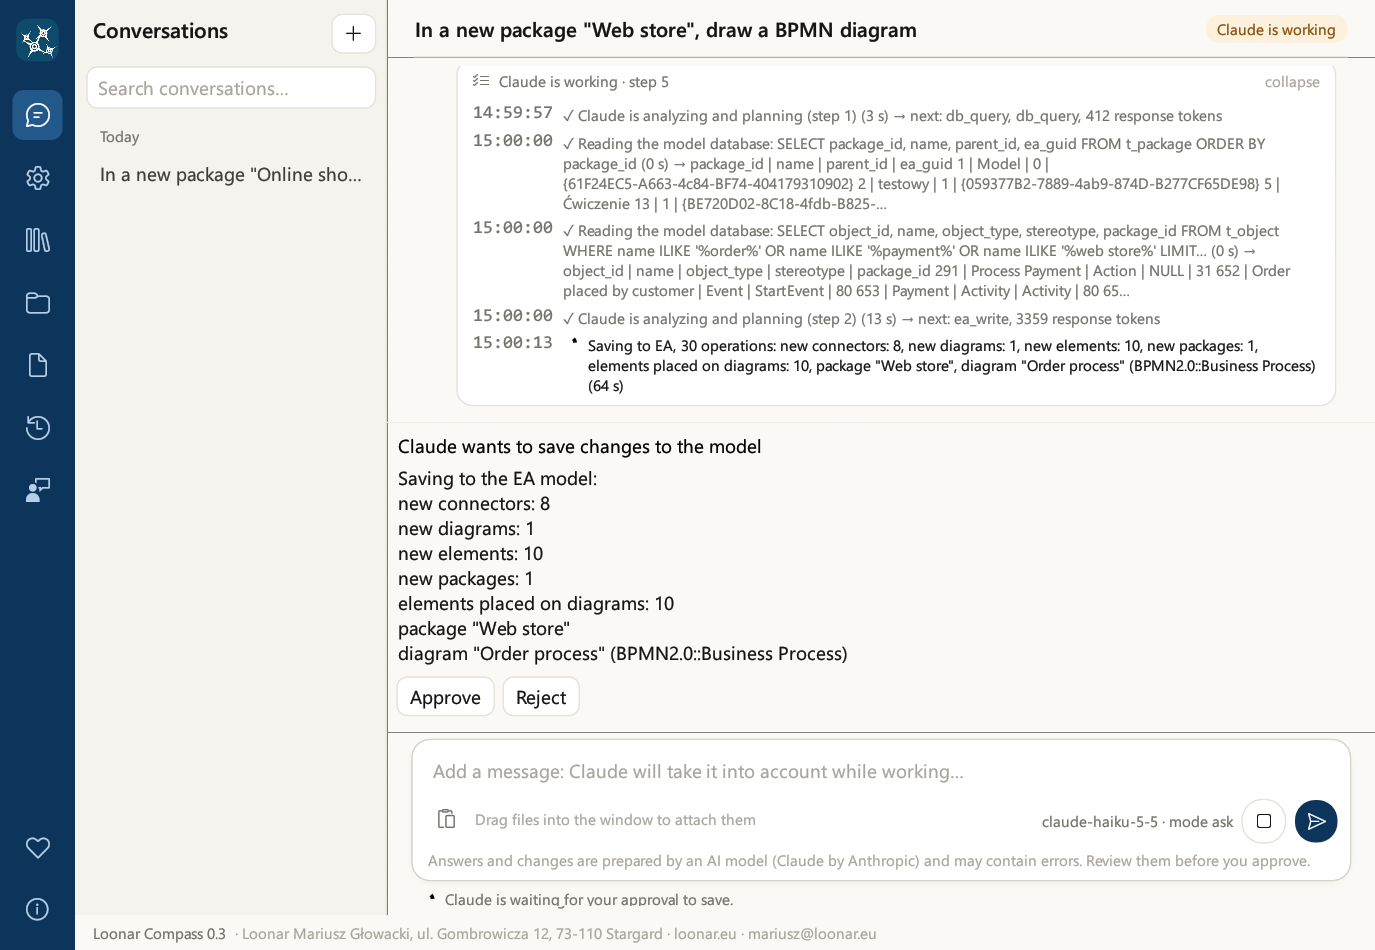Open the chat conversations sidebar icon
Screen dimensions: 1375x950
[x=37, y=115]
